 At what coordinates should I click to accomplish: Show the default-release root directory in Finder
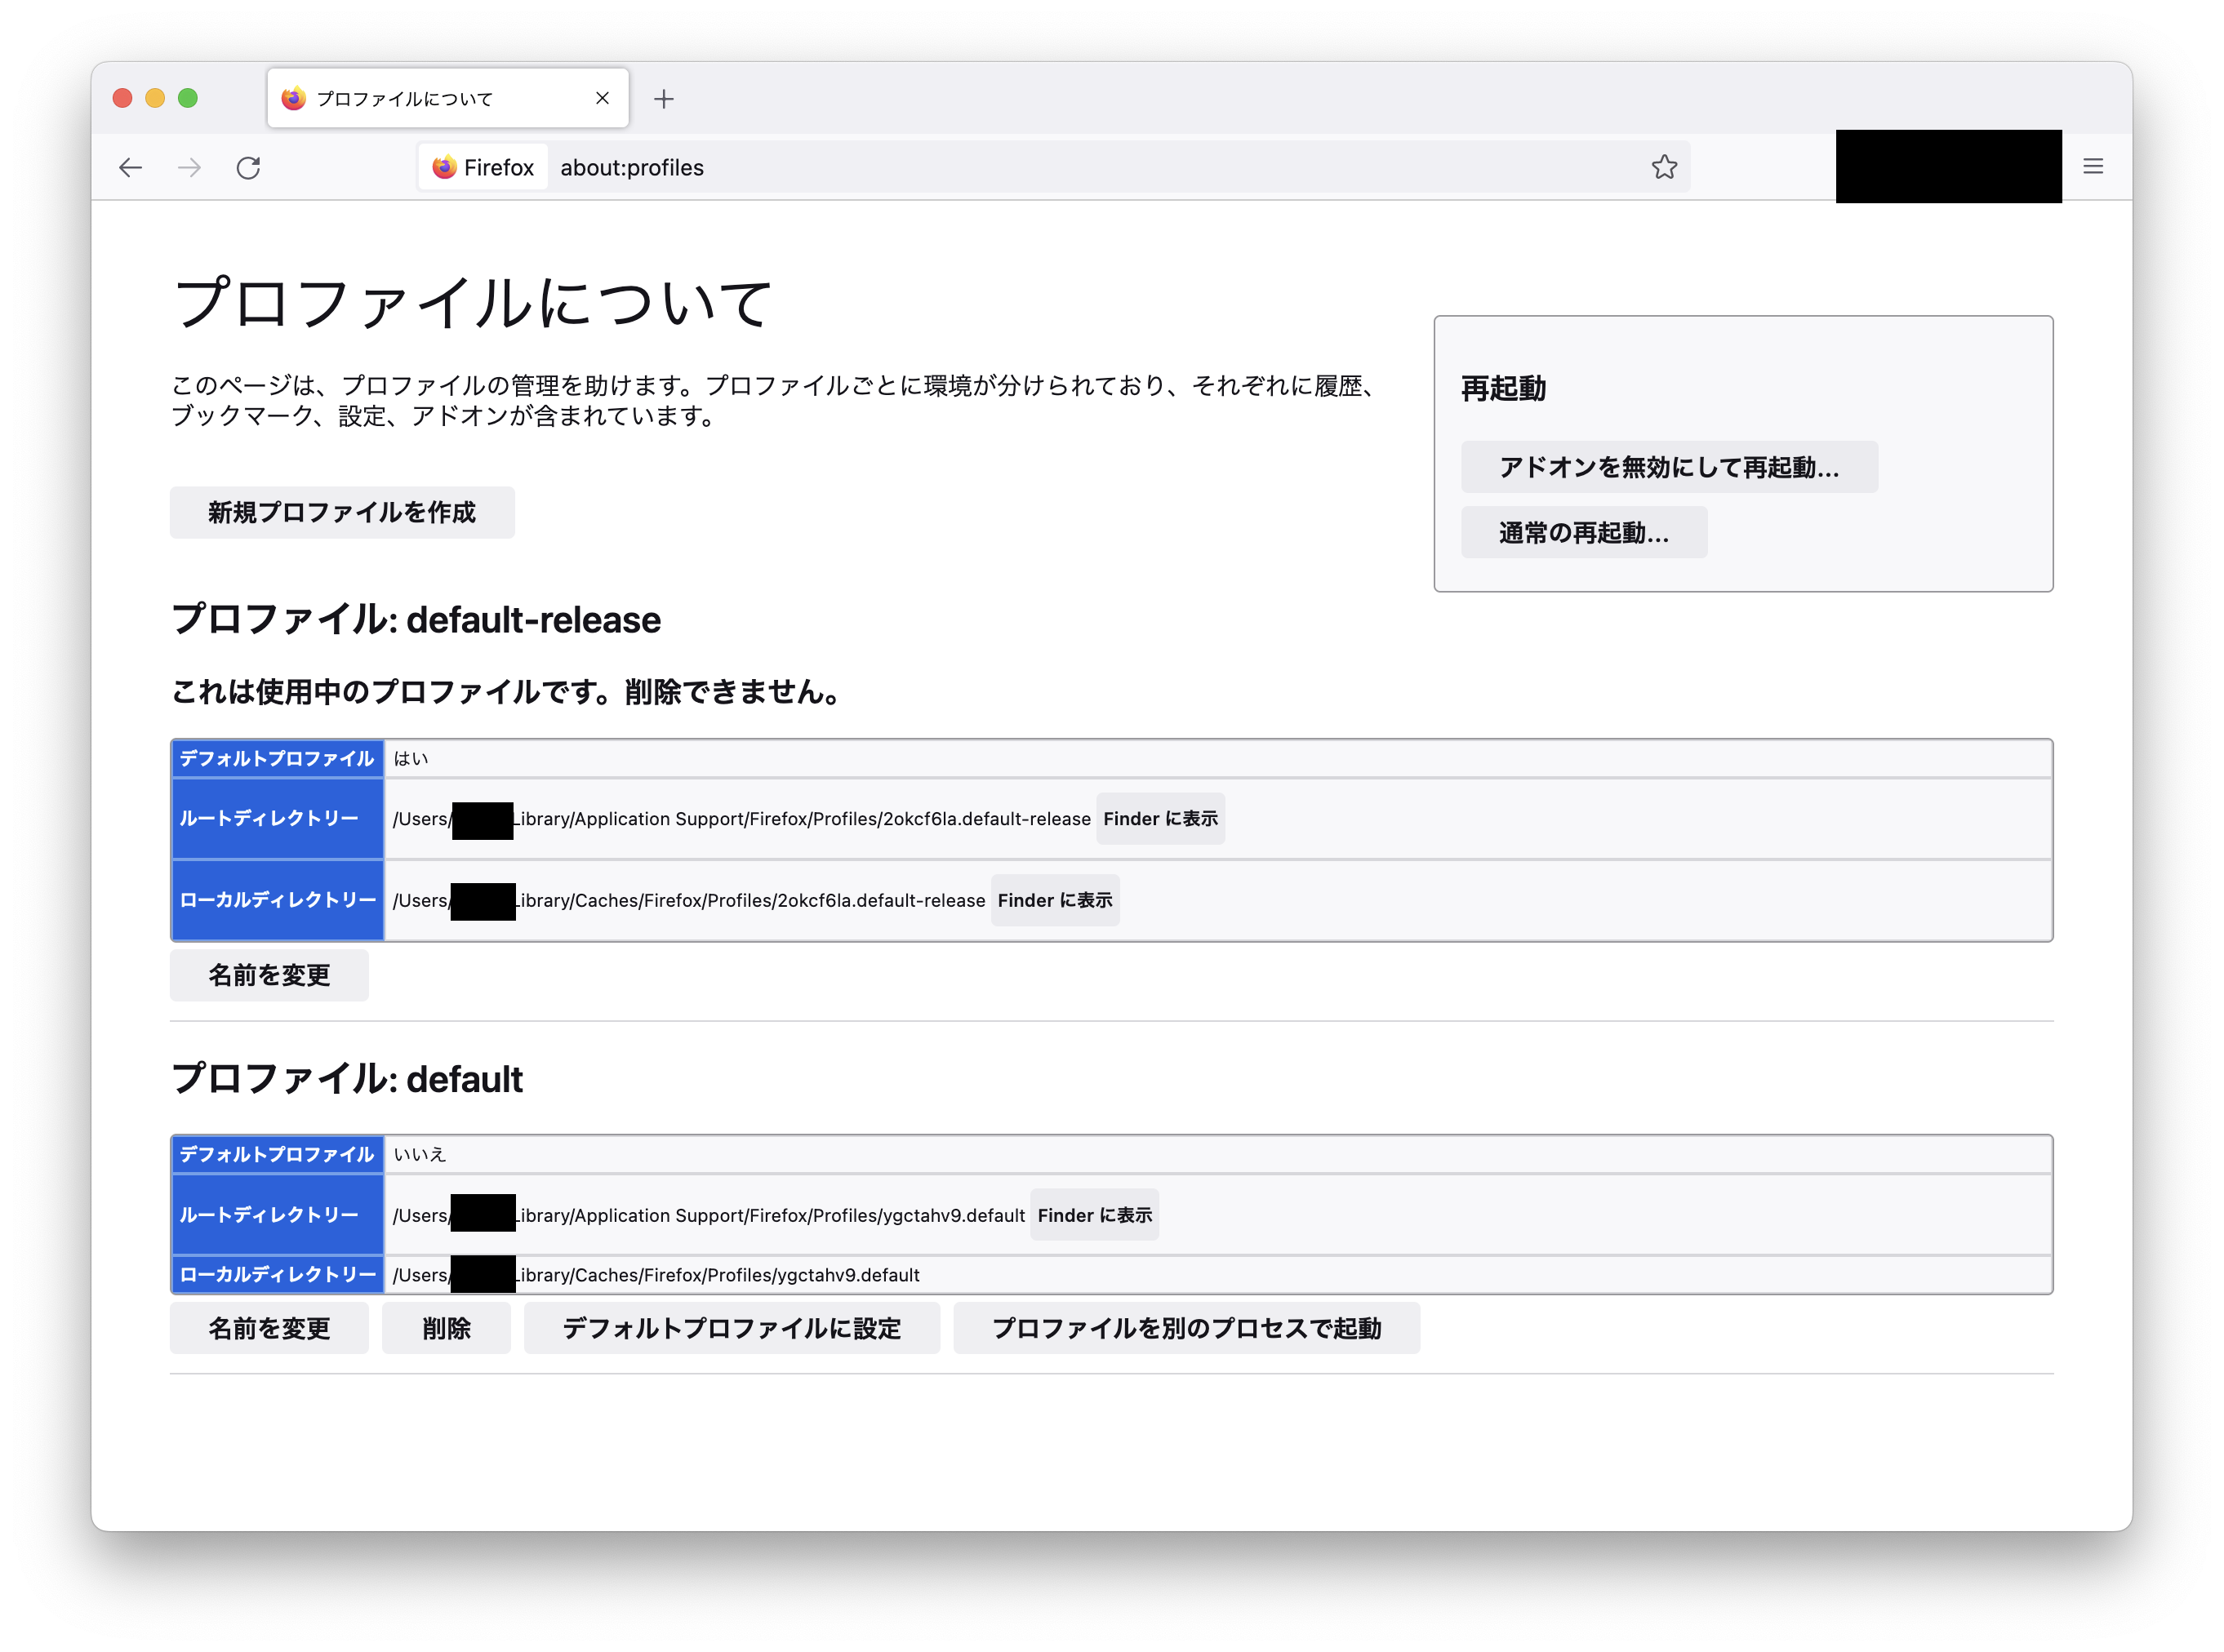[1160, 818]
